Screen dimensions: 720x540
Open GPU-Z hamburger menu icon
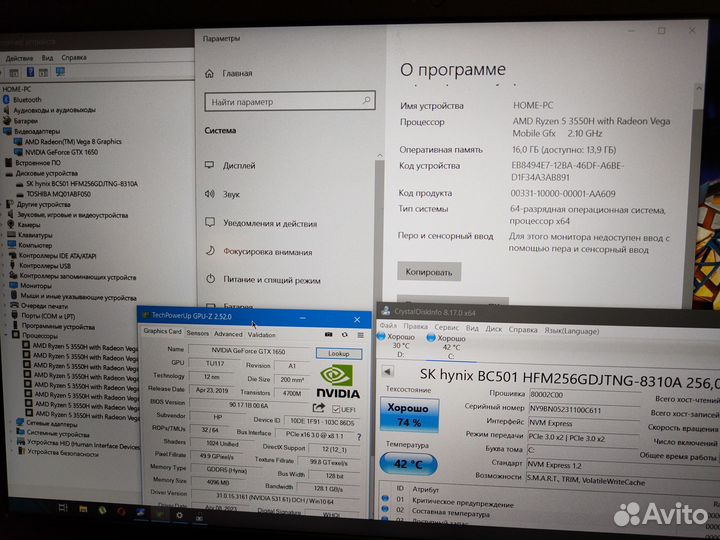click(360, 335)
